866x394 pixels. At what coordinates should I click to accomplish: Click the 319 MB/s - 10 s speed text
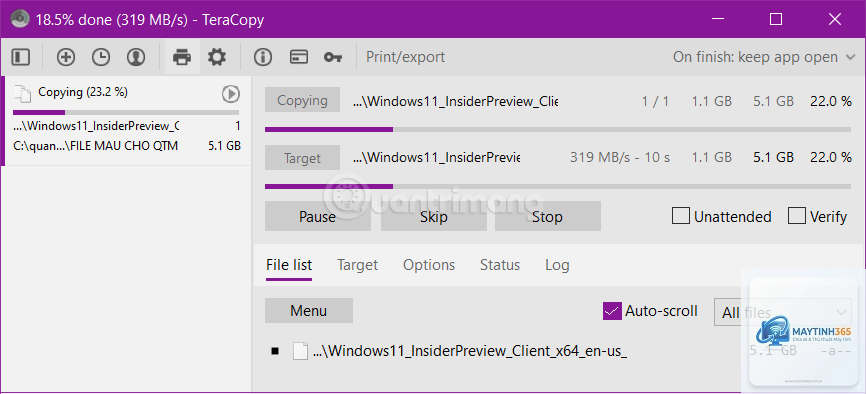[x=620, y=158]
